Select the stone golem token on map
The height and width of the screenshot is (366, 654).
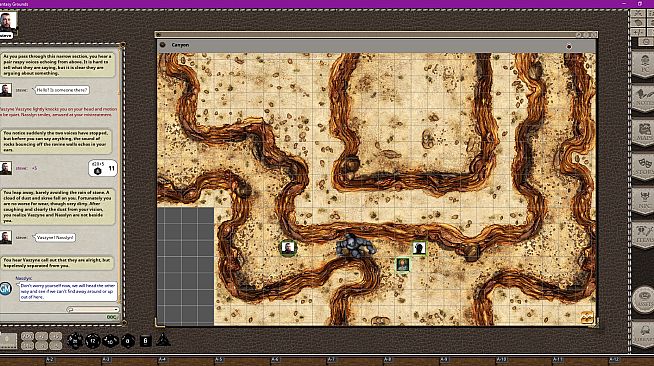point(356,246)
